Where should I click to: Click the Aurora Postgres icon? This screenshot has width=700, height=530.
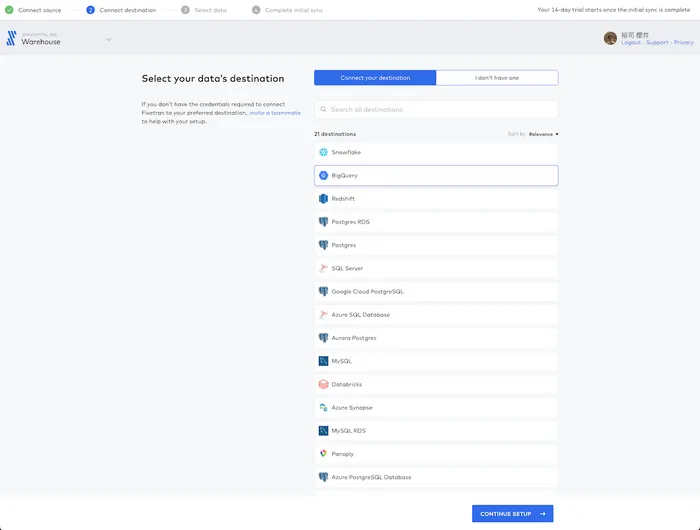point(323,338)
